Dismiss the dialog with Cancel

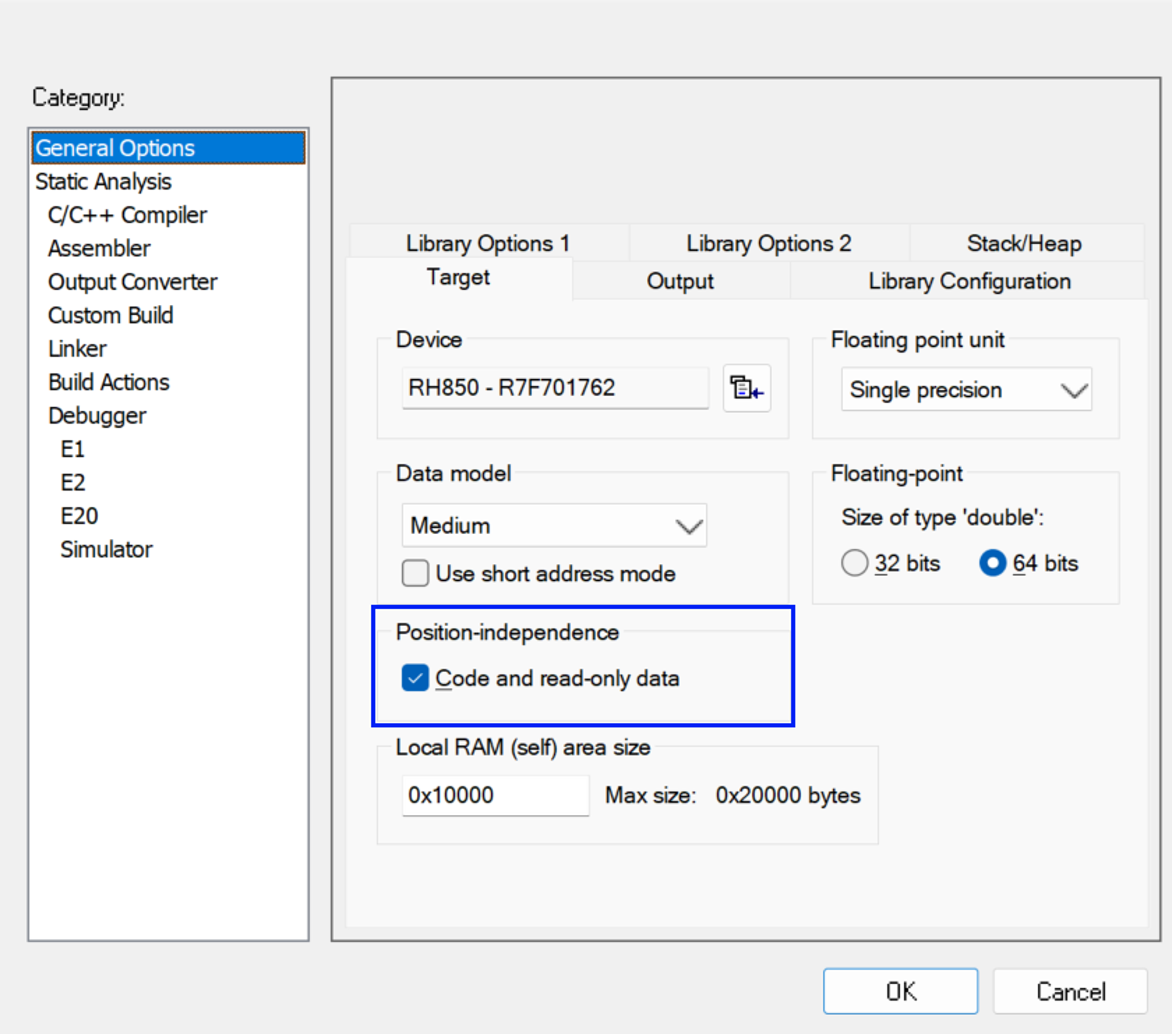click(x=1070, y=990)
